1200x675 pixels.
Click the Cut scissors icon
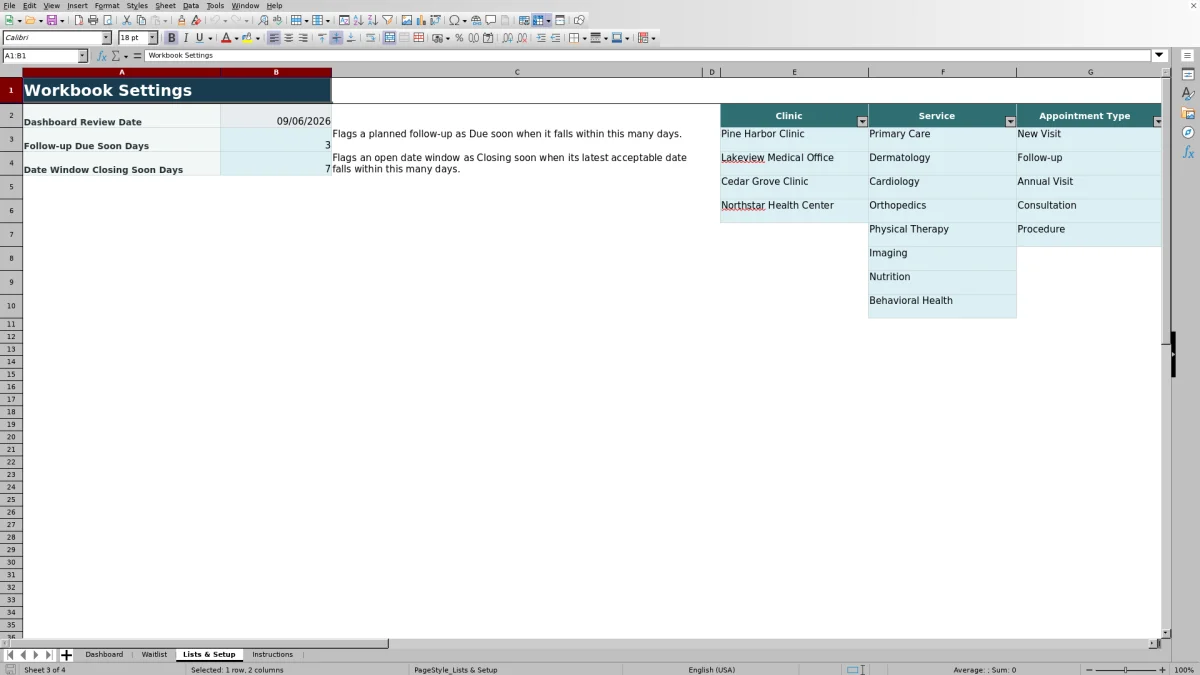[x=126, y=20]
